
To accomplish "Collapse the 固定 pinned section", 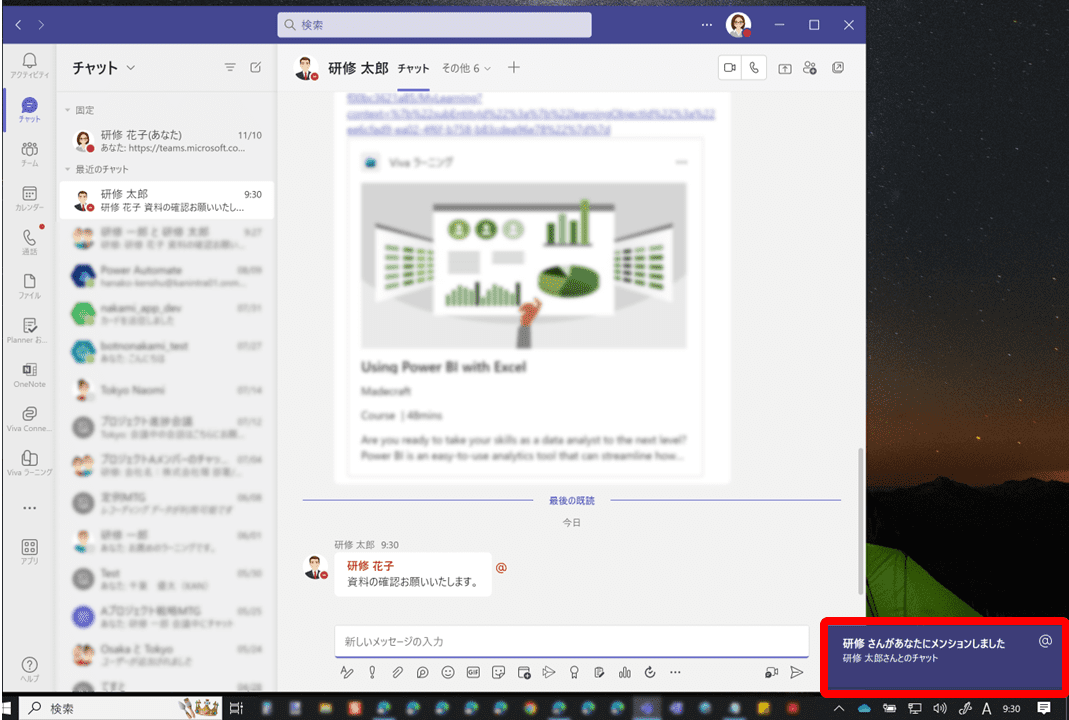I will click(67, 110).
